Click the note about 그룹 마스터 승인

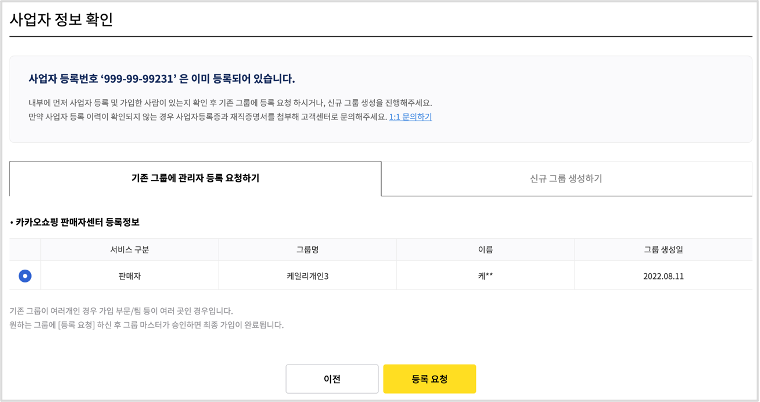point(146,325)
